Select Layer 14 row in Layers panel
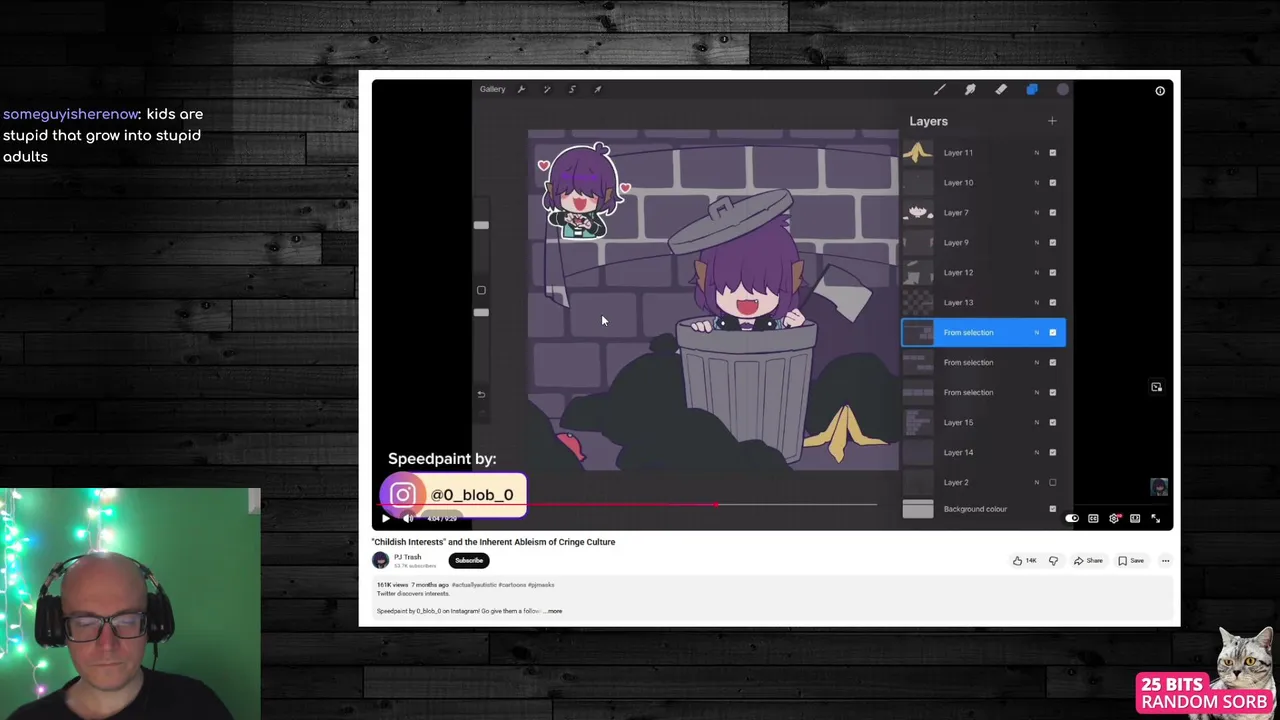The image size is (1280, 720). pyautogui.click(x=983, y=453)
